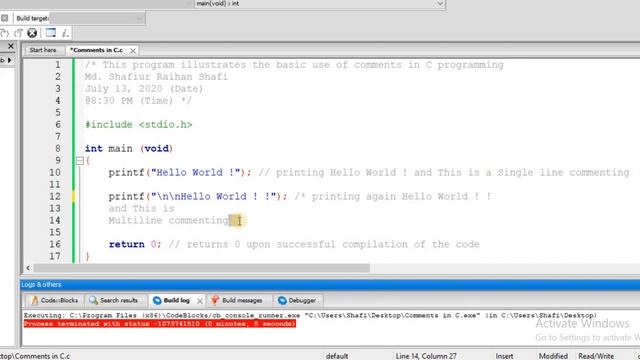The height and width of the screenshot is (360, 640).
Task: Click the 'This program illustrates' comment on line 1
Action: point(294,65)
